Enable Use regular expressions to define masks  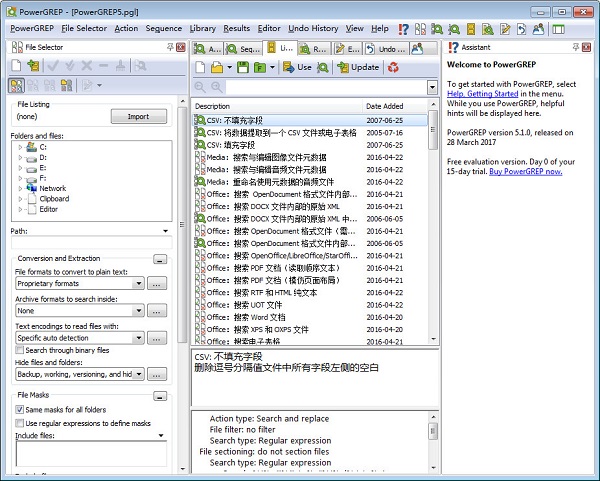click(x=21, y=423)
